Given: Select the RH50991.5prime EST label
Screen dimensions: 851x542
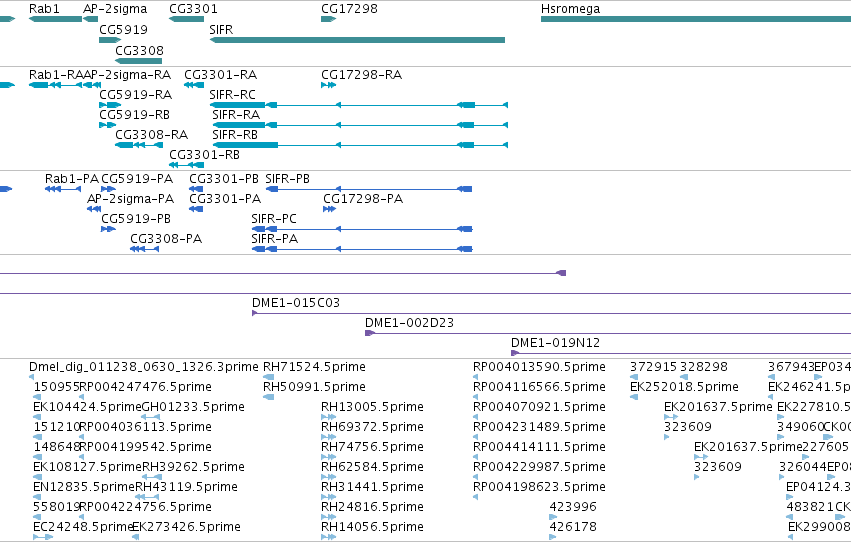Looking at the screenshot, I should coord(314,387).
